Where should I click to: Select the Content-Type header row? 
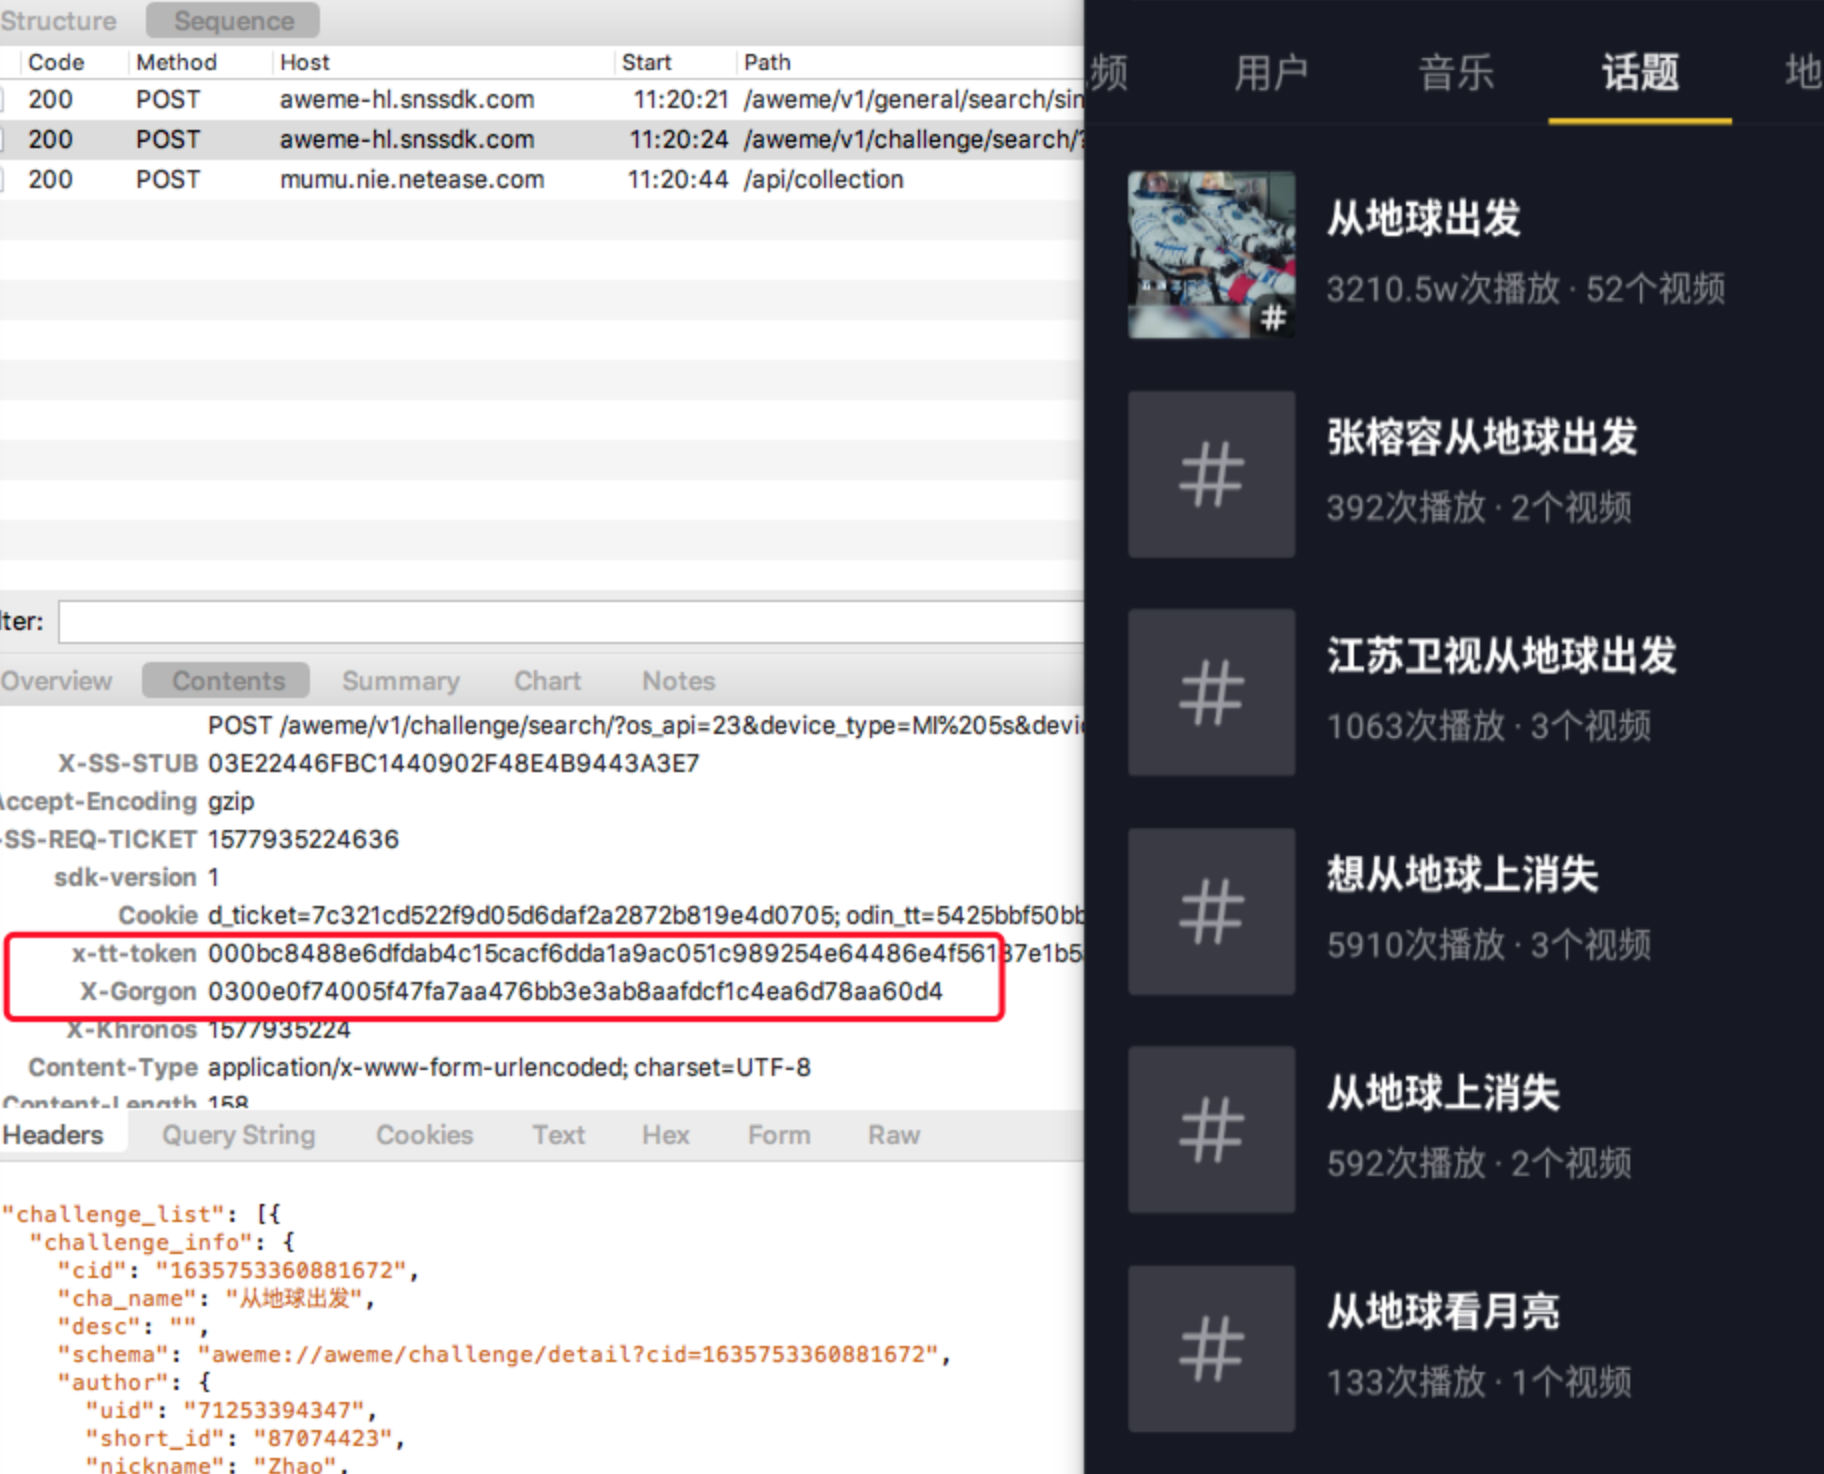click(542, 1068)
